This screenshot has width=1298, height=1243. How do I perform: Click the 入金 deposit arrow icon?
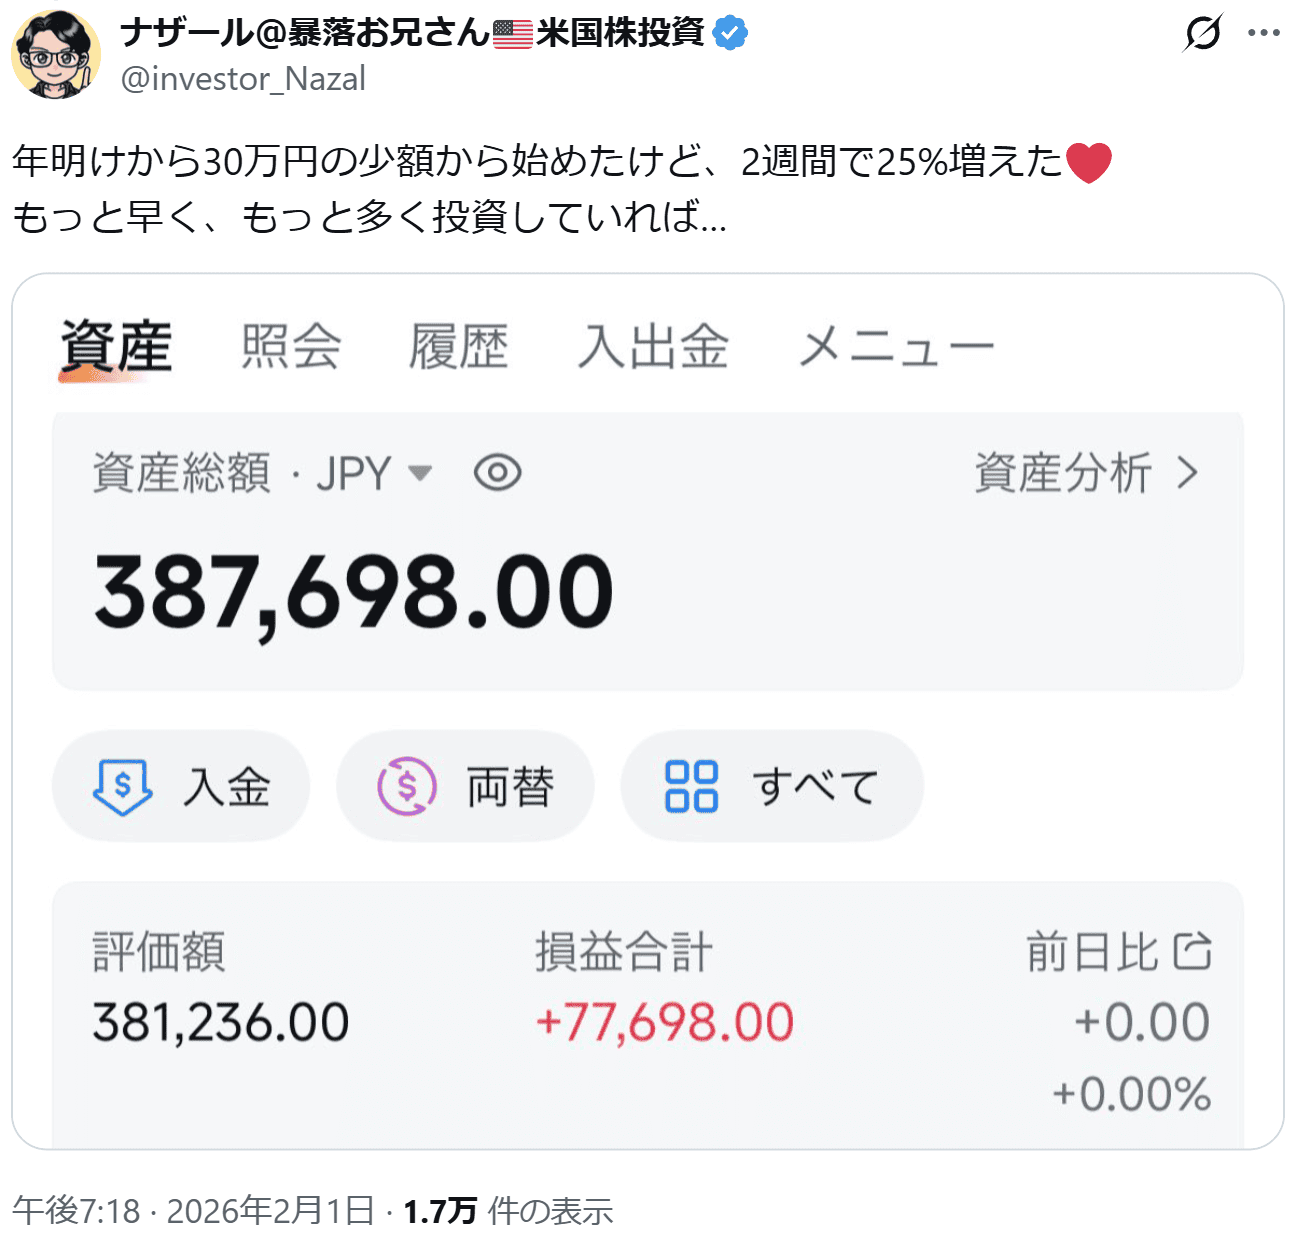[x=122, y=786]
